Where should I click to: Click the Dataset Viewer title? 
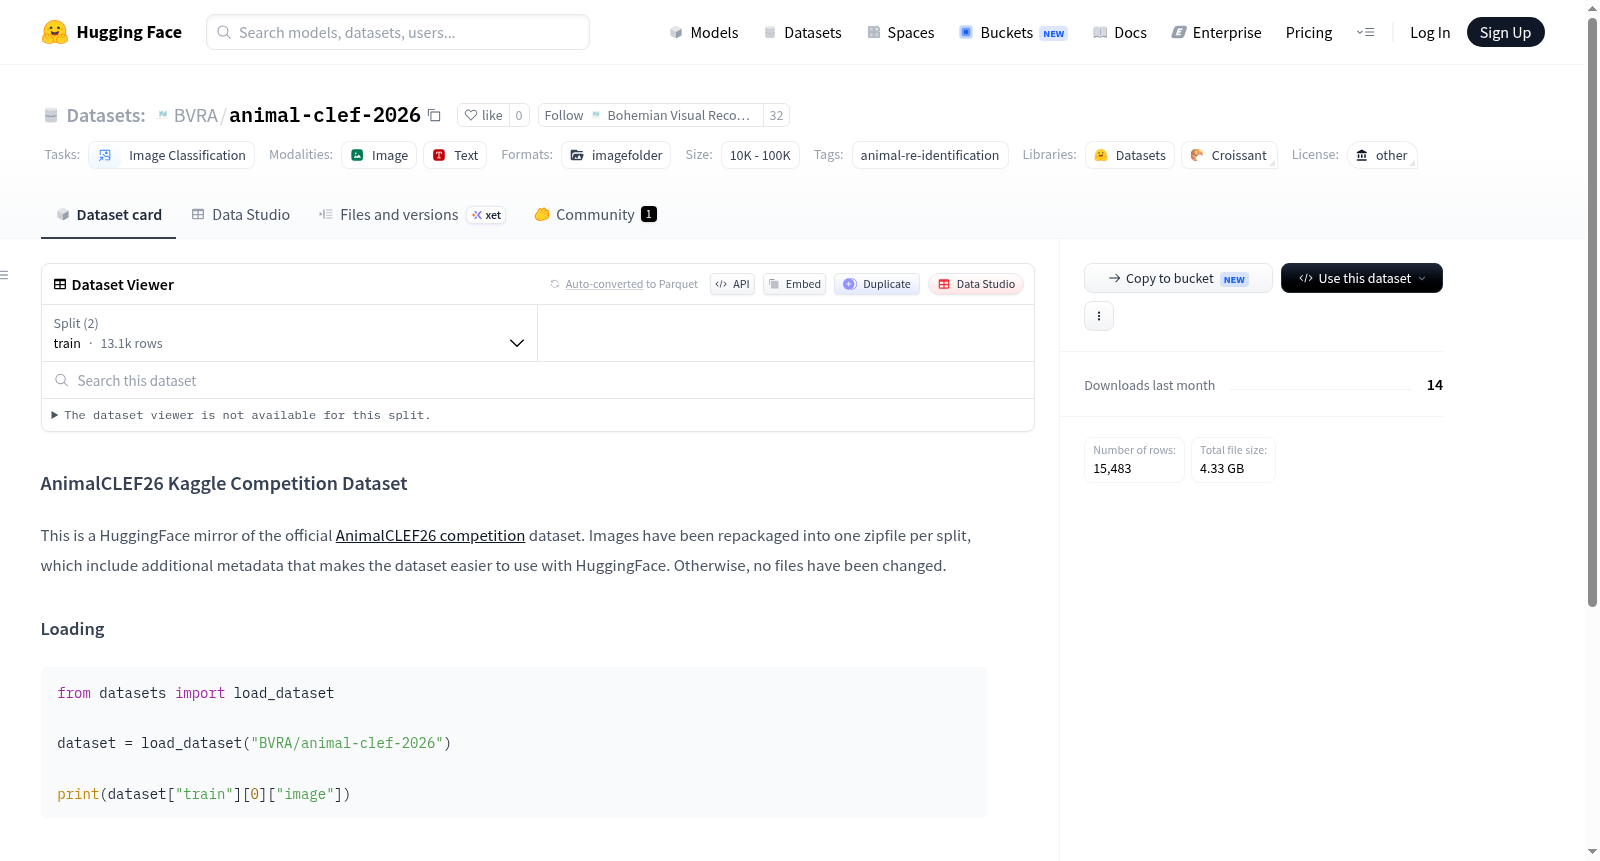(x=123, y=285)
